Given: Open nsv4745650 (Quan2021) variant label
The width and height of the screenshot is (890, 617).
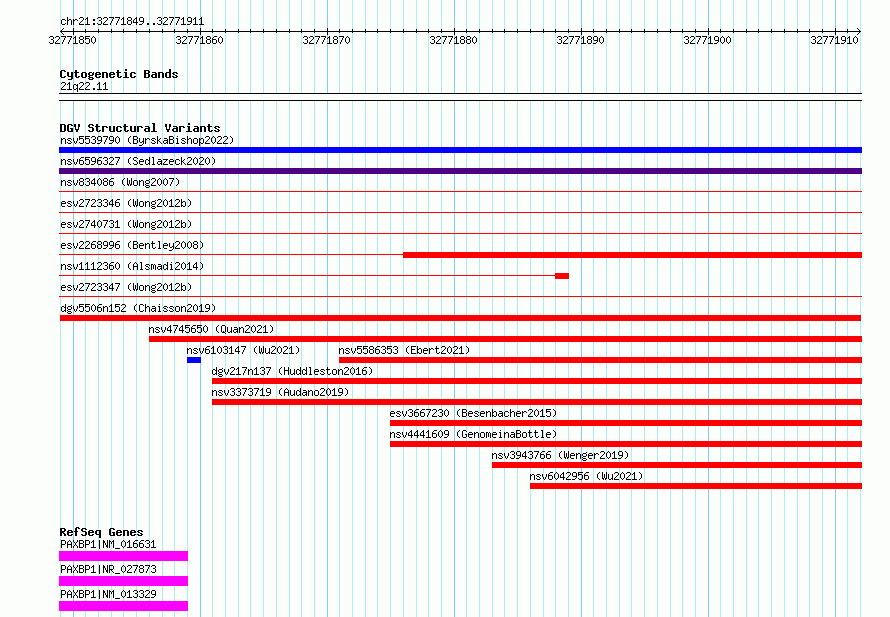Looking at the screenshot, I should click(211, 329).
